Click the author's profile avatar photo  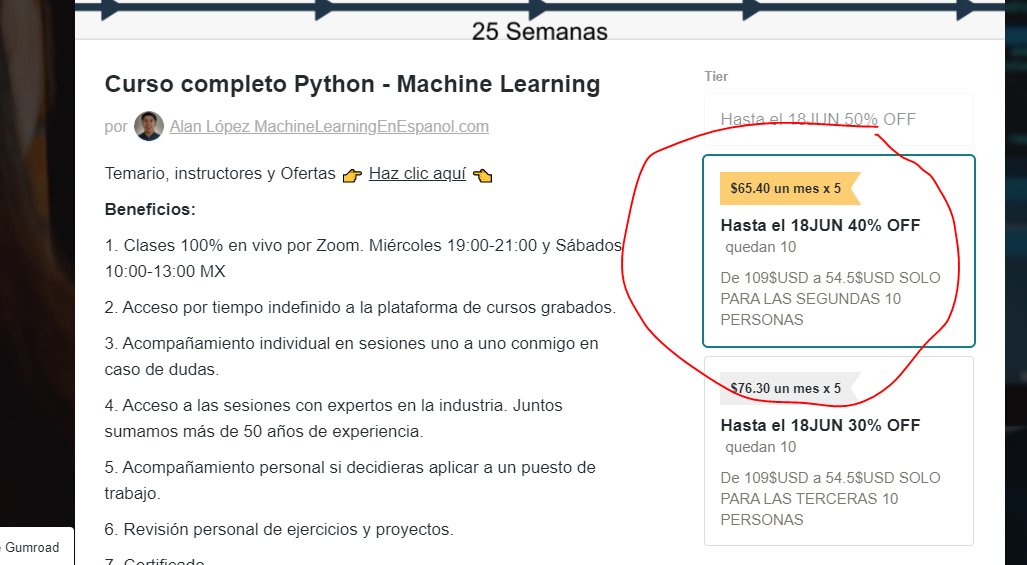click(x=149, y=126)
